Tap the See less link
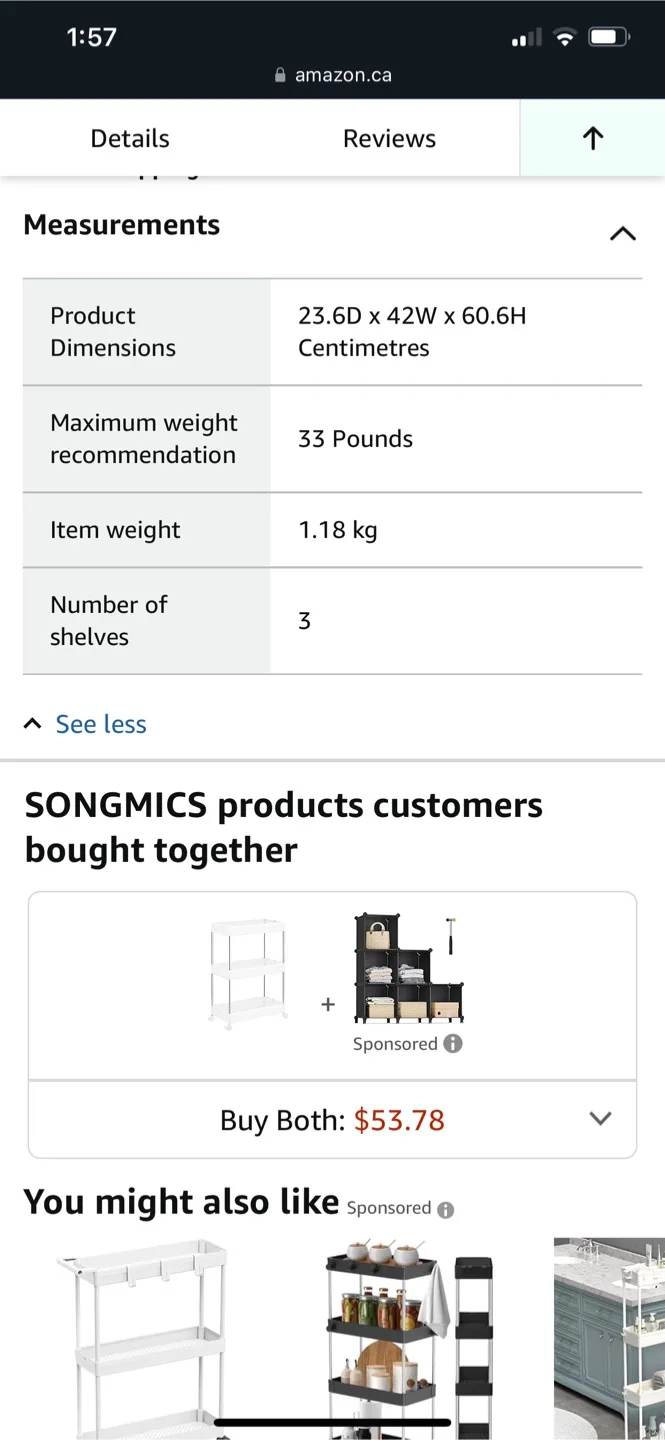 tap(100, 723)
